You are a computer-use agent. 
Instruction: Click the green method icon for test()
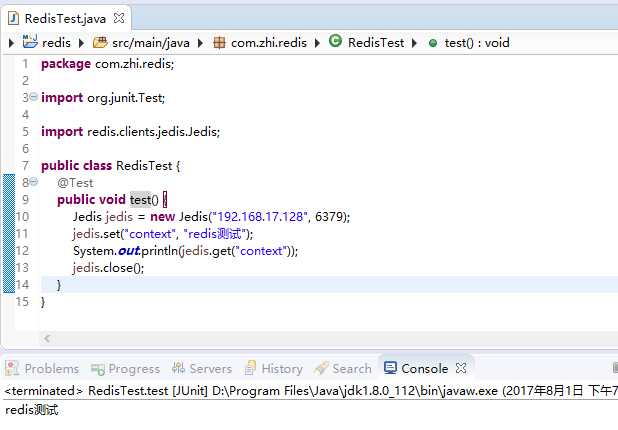coord(433,43)
